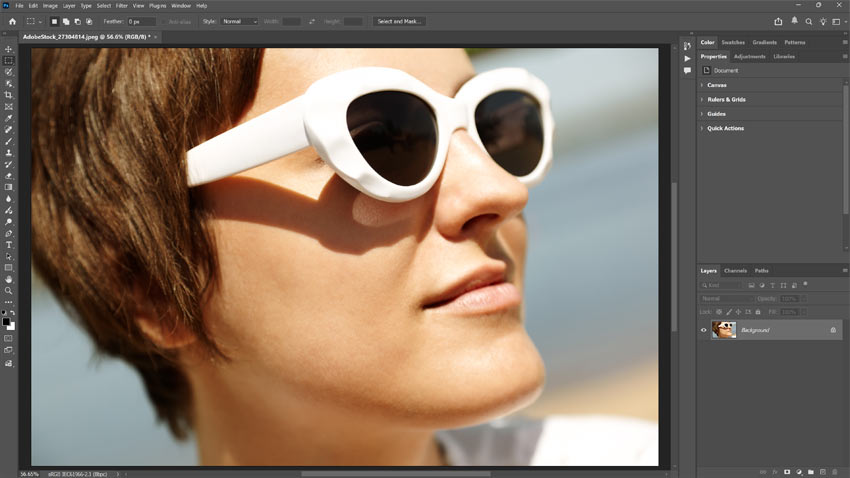Viewport: 850px width, 478px height.
Task: Select the Crop tool
Action: [x=9, y=95]
